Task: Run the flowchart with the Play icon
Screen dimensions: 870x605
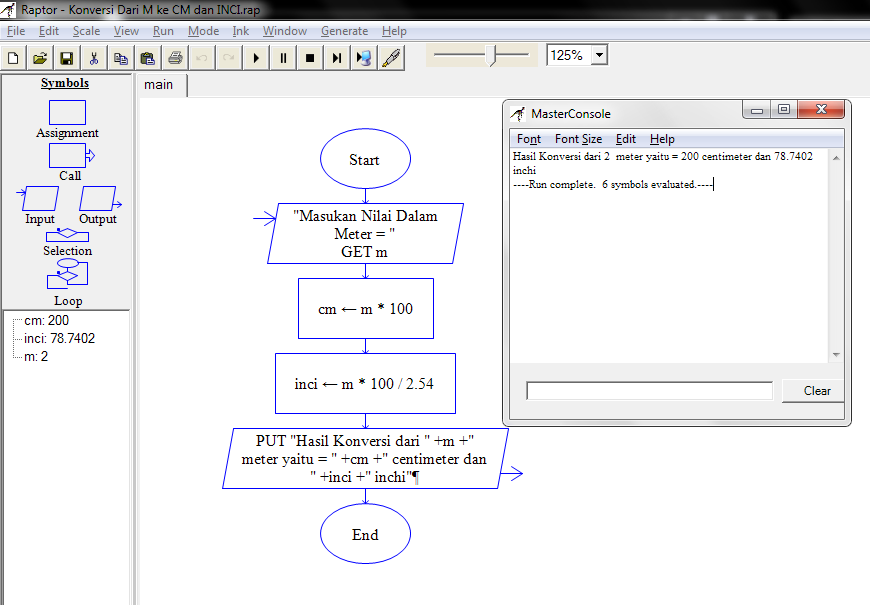Action: click(x=256, y=57)
